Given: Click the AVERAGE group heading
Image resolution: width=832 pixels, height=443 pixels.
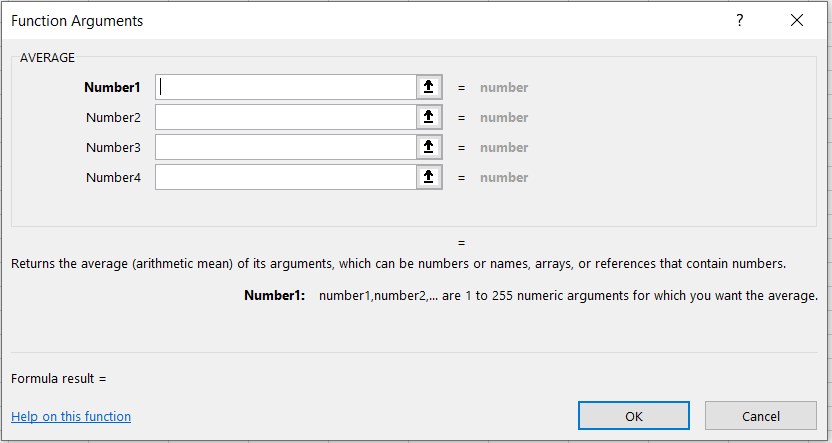Looking at the screenshot, I should pyautogui.click(x=47, y=57).
